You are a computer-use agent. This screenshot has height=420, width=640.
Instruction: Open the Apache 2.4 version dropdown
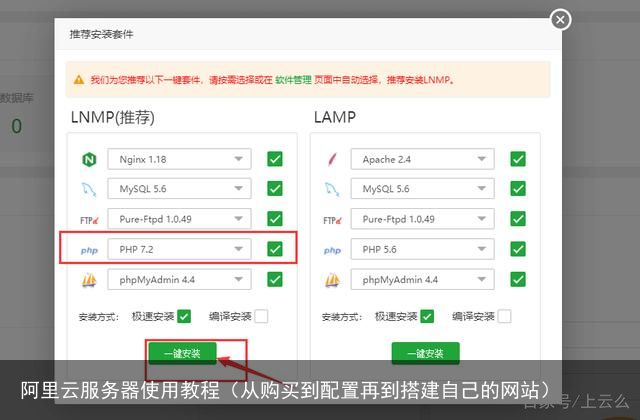[422, 159]
